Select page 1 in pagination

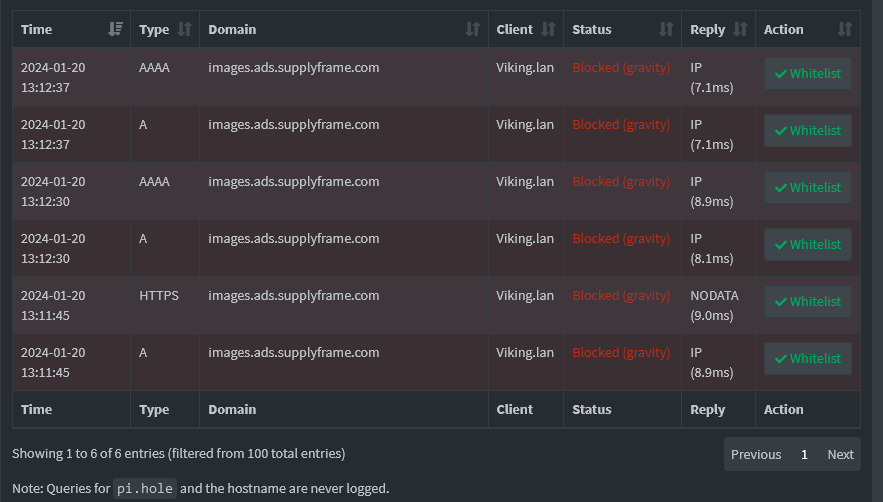pos(804,454)
